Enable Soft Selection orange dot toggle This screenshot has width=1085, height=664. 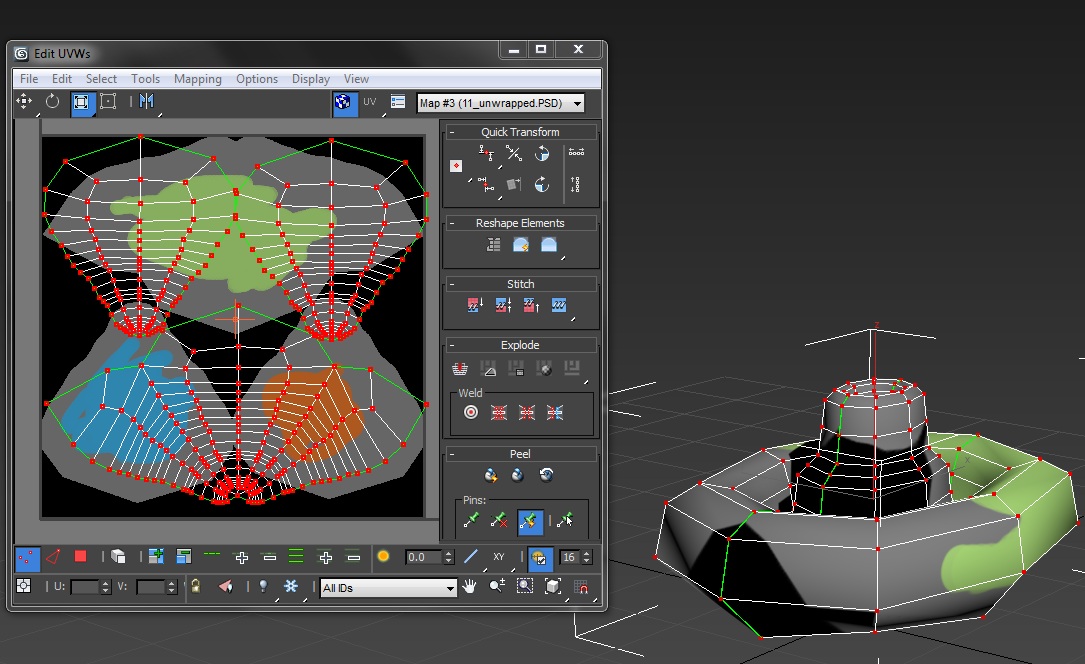tap(383, 557)
